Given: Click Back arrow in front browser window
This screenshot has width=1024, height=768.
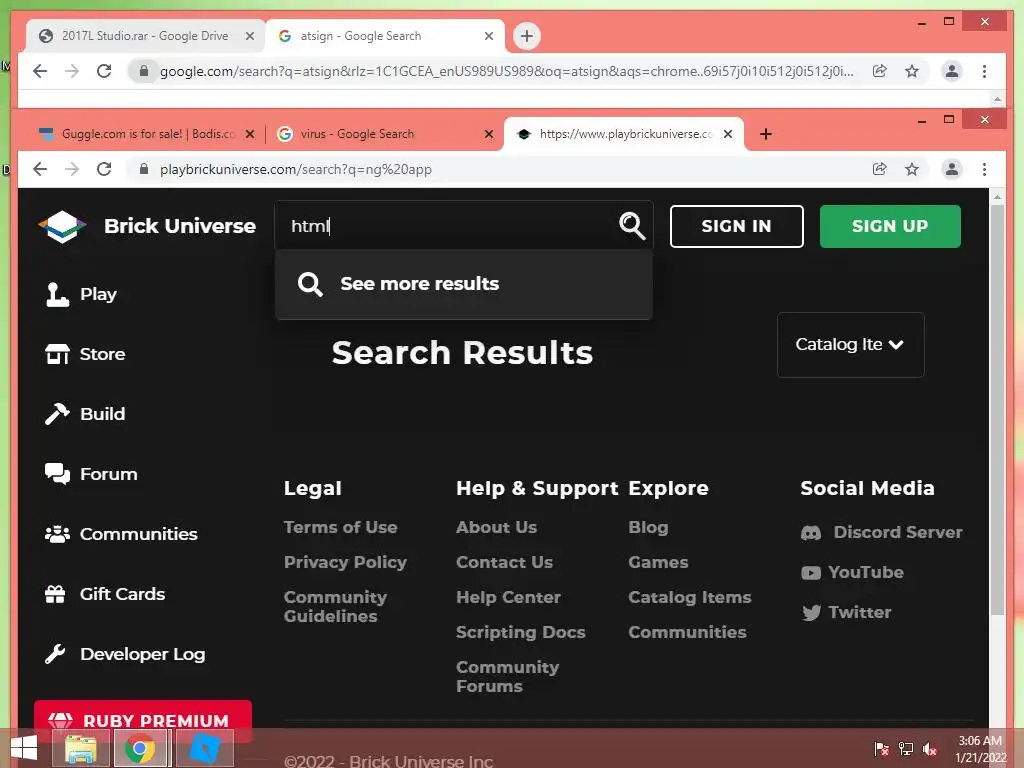Looking at the screenshot, I should pos(40,169).
